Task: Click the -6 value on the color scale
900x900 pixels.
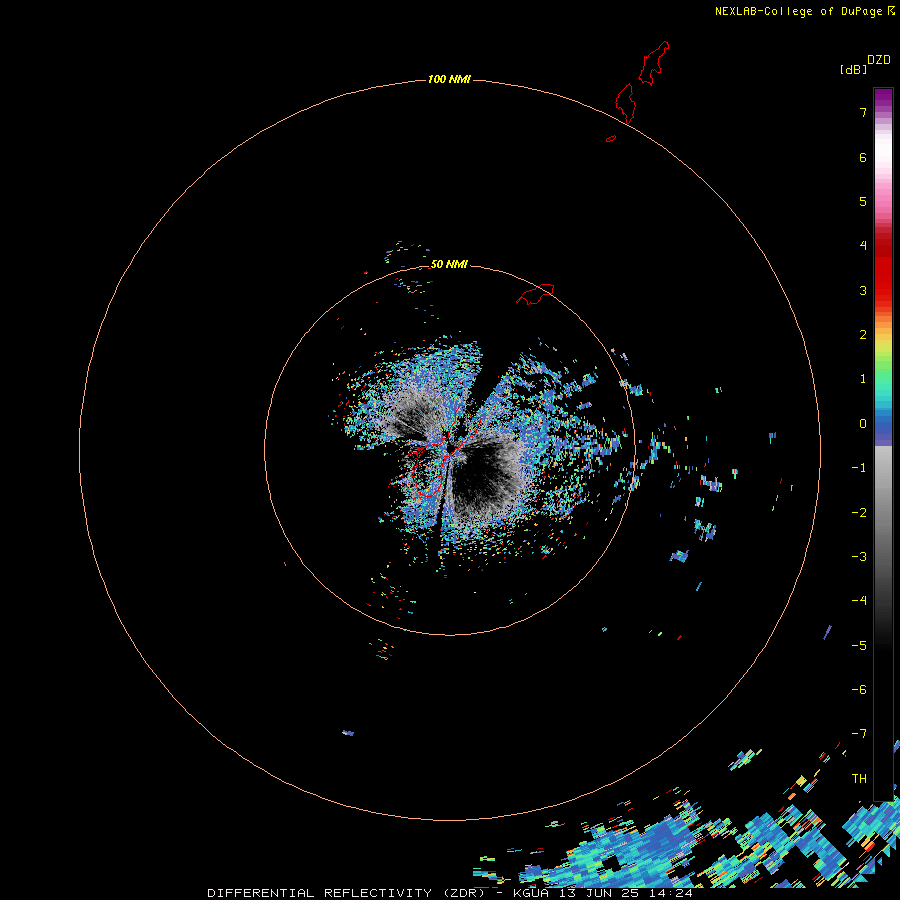Action: (859, 690)
